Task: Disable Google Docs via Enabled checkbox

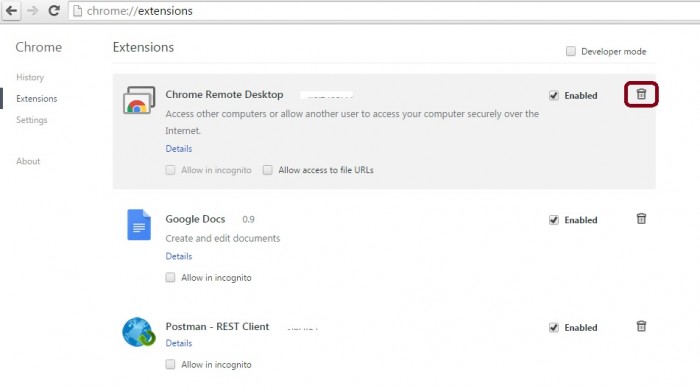Action: (x=554, y=220)
